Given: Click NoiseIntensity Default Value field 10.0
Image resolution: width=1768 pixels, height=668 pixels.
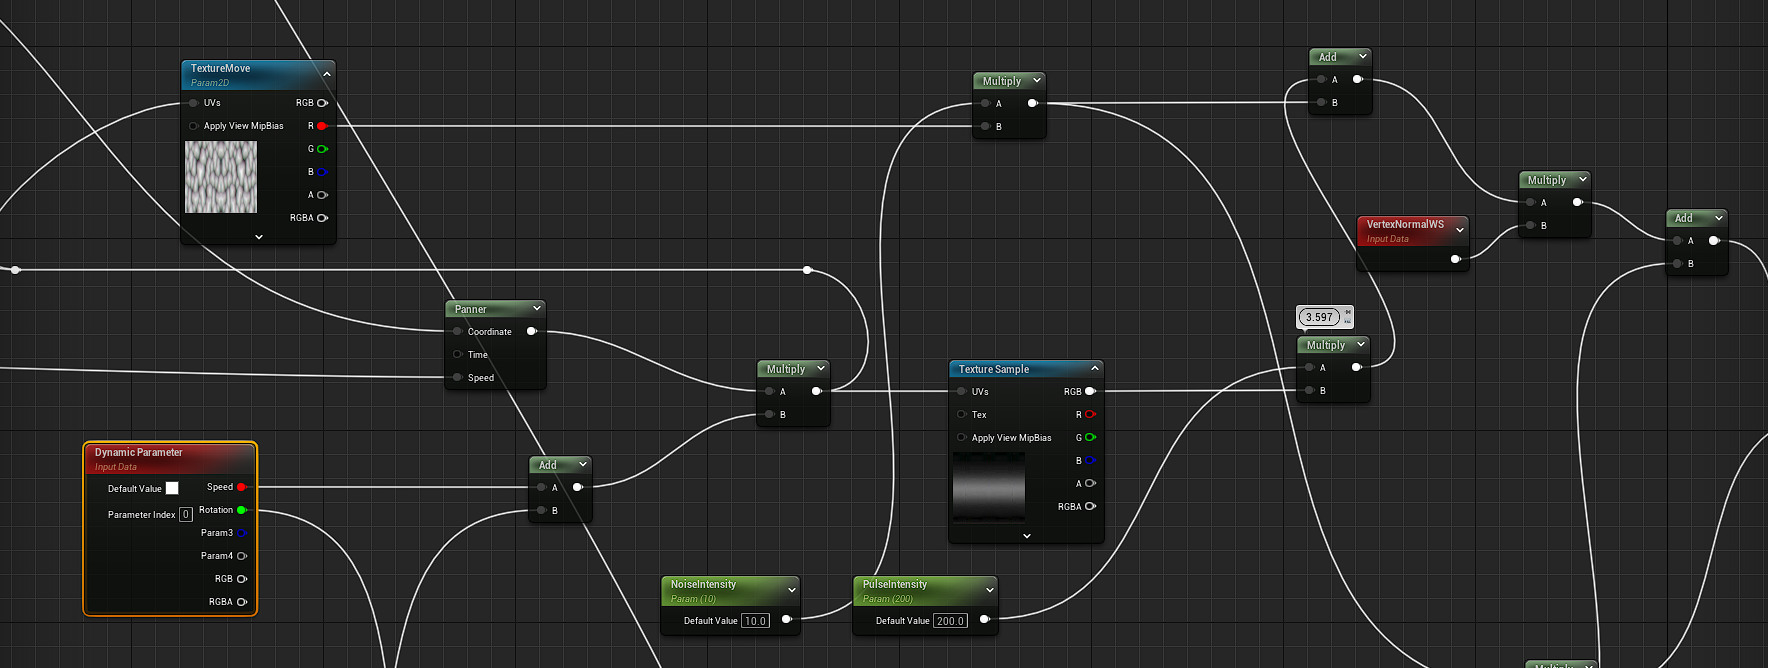Looking at the screenshot, I should coord(755,621).
